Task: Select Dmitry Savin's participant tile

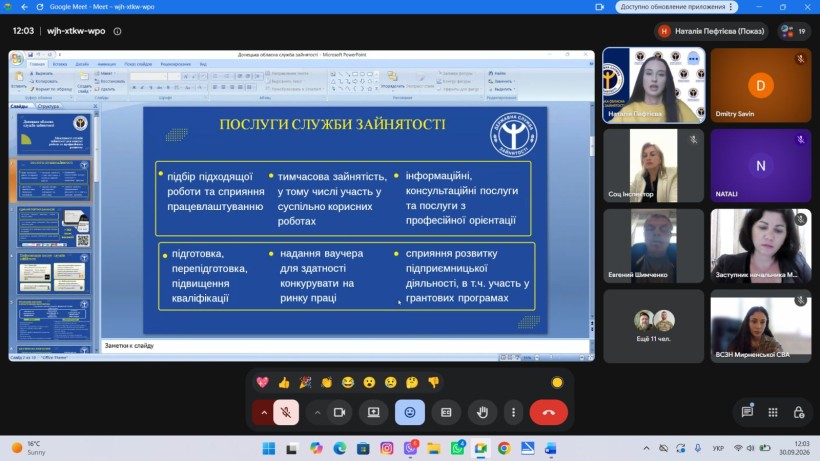Action: [761, 85]
